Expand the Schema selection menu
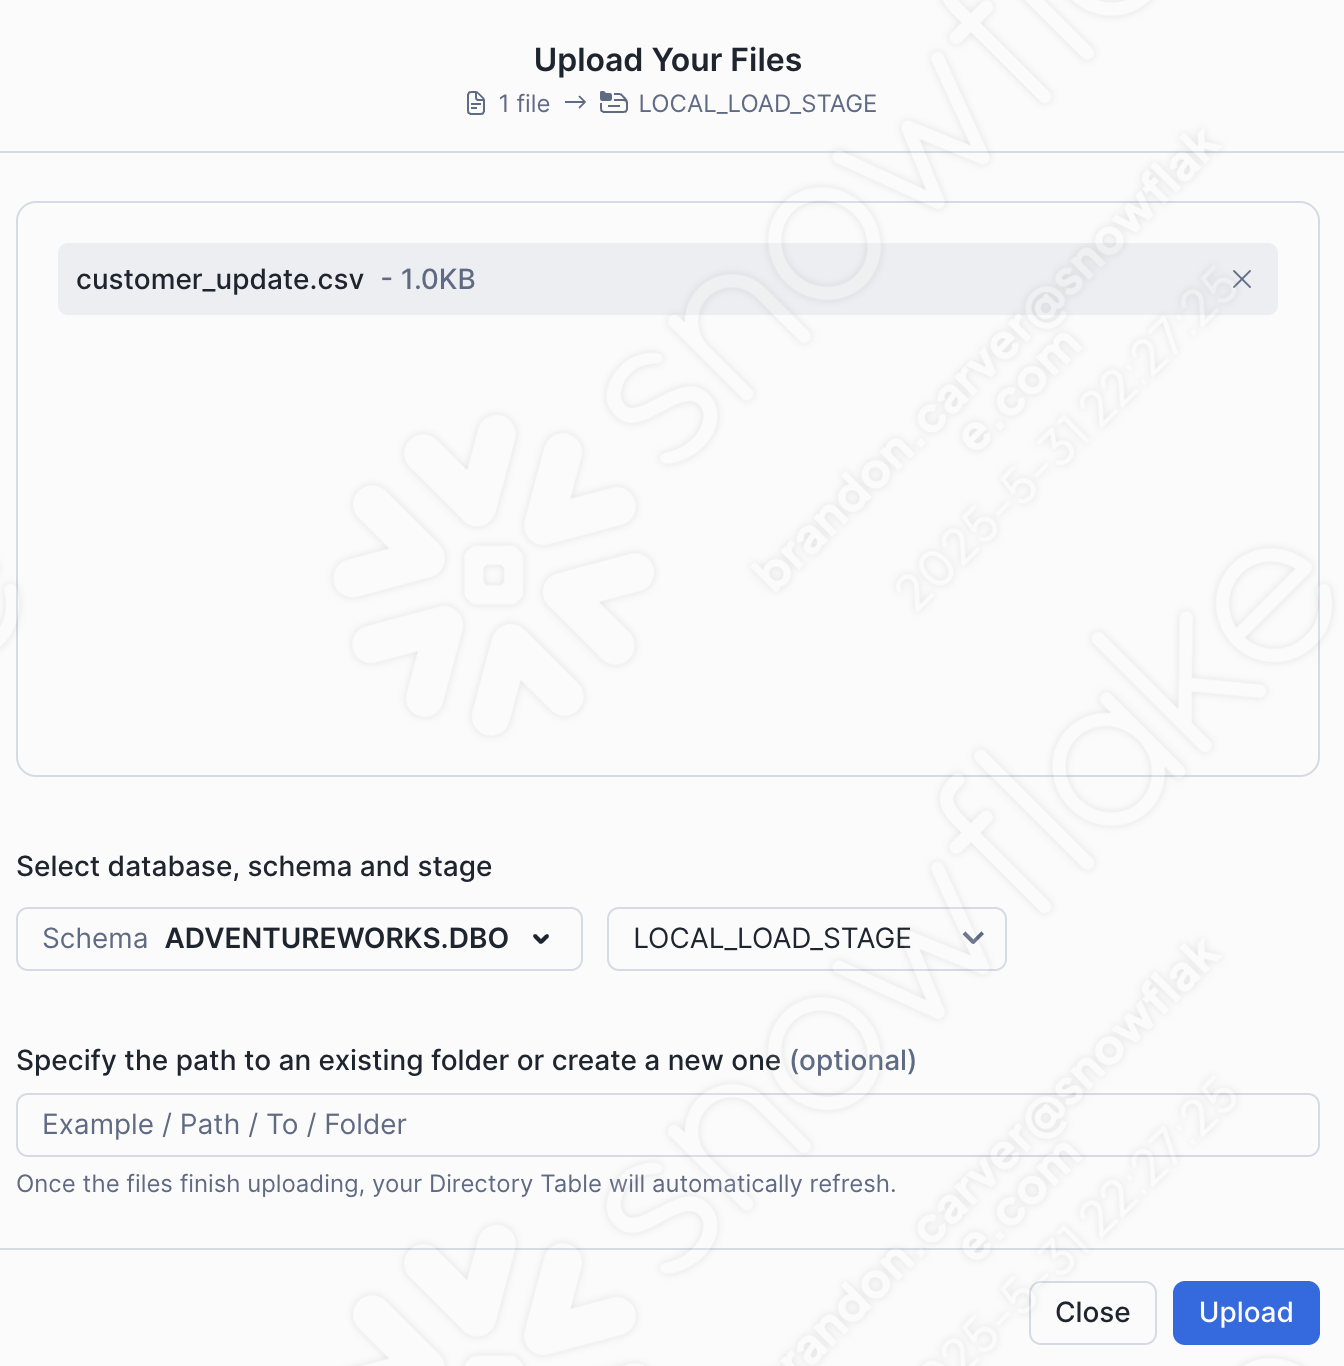Image resolution: width=1344 pixels, height=1366 pixels. tap(300, 939)
